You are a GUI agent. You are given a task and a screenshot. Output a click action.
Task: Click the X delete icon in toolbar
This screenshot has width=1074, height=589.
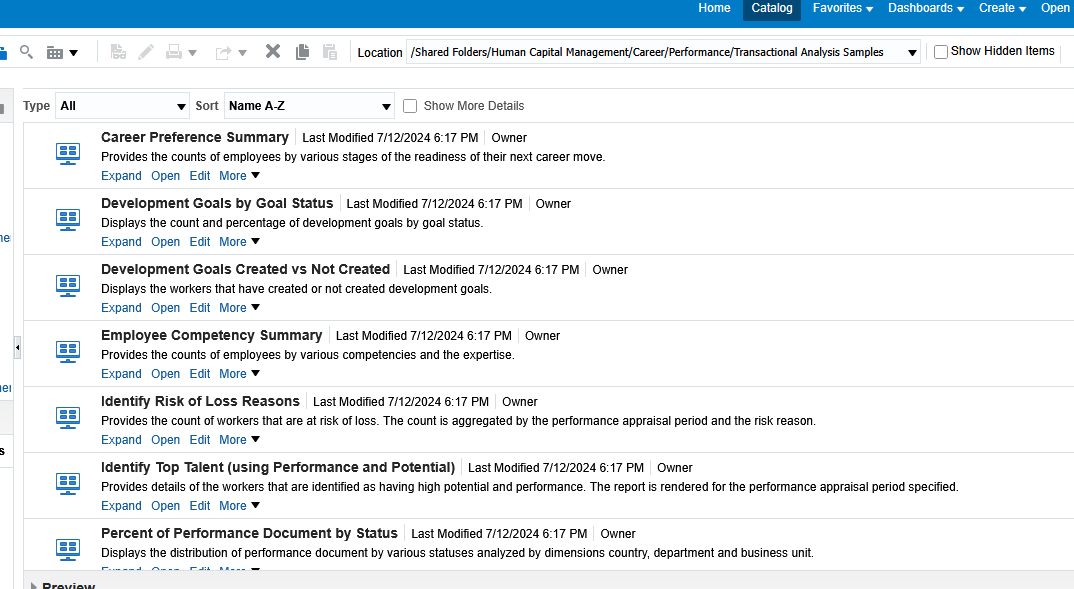click(x=273, y=51)
